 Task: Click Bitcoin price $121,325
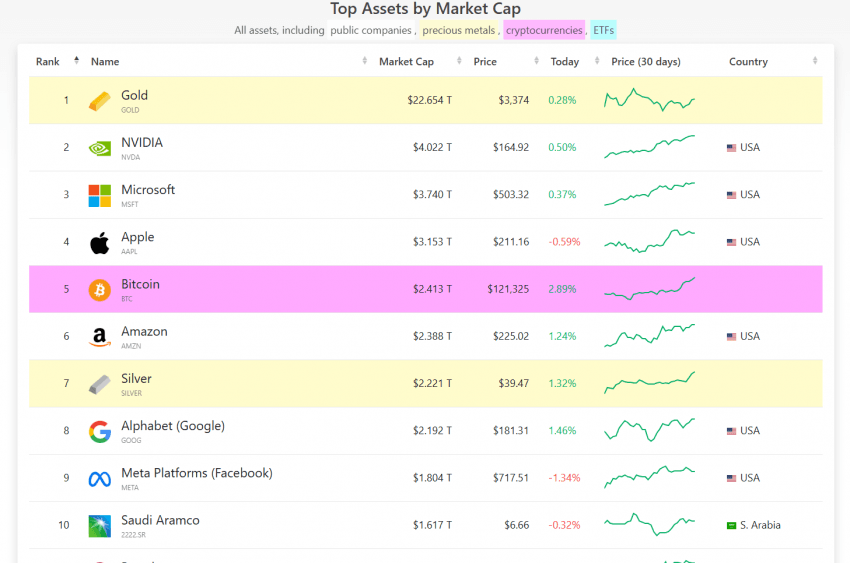tap(508, 289)
